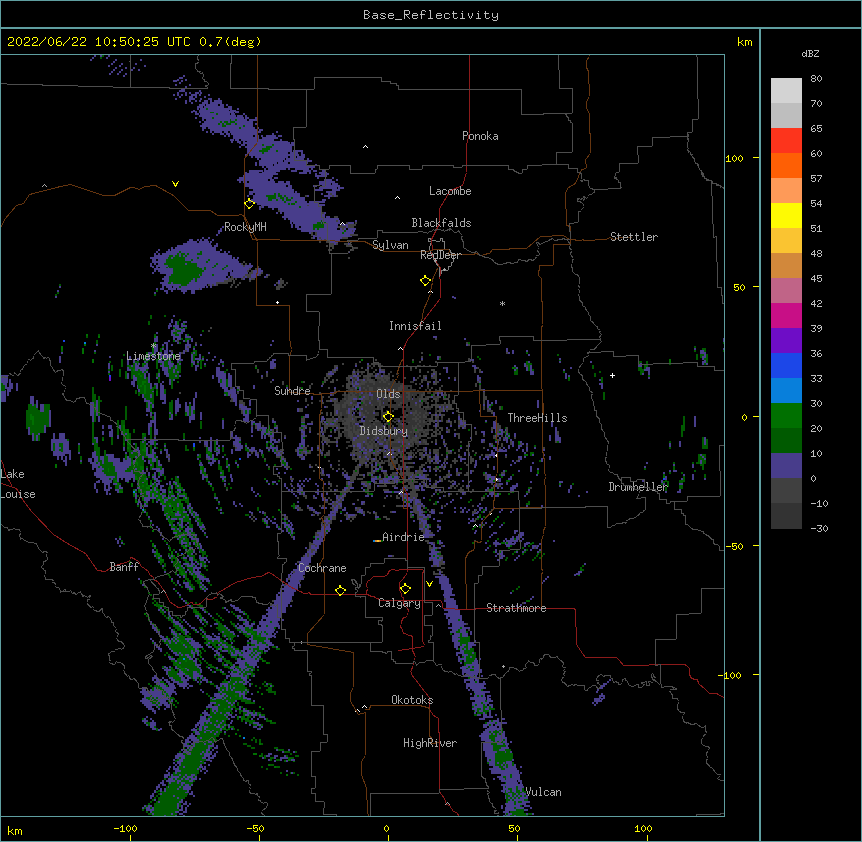Viewport: 862px width, 842px height.
Task: Click the Didsbury town label
Action: pyautogui.click(x=384, y=431)
